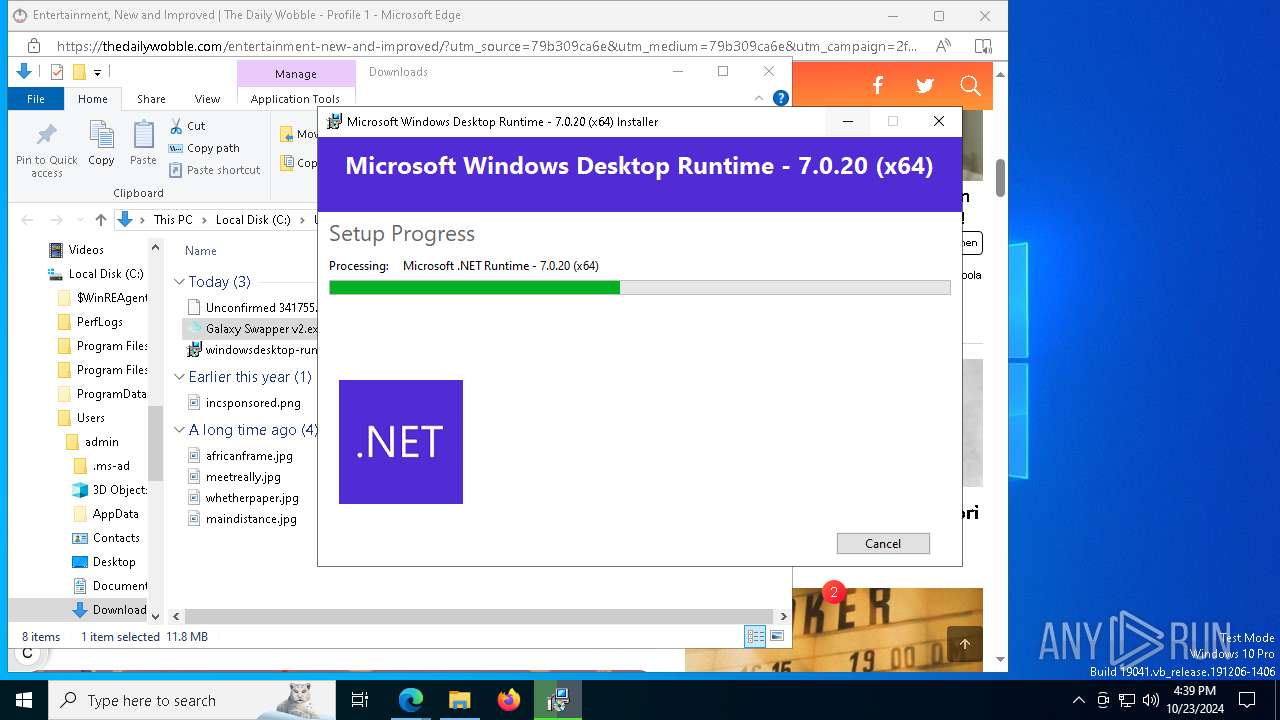
Task: Click the Explorer Back navigation arrow
Action: pyautogui.click(x=27, y=220)
